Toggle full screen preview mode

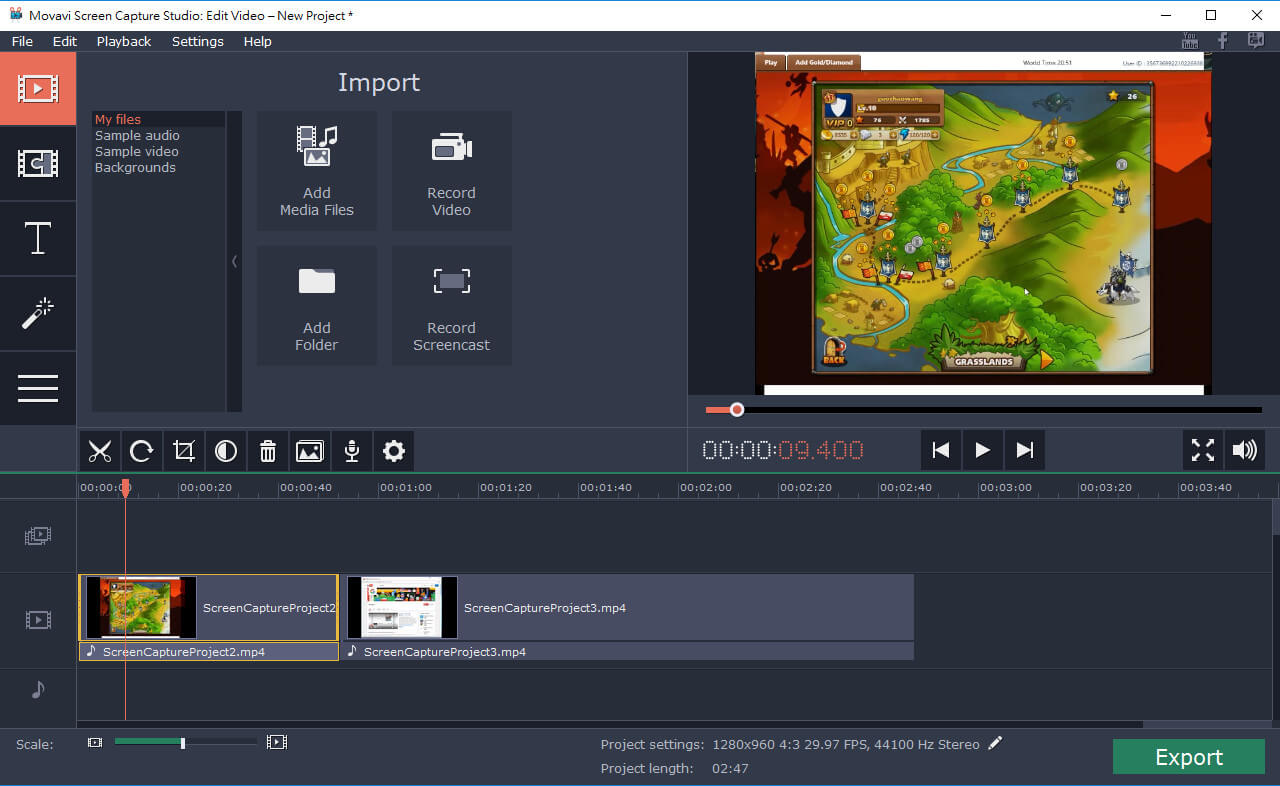coord(1202,450)
